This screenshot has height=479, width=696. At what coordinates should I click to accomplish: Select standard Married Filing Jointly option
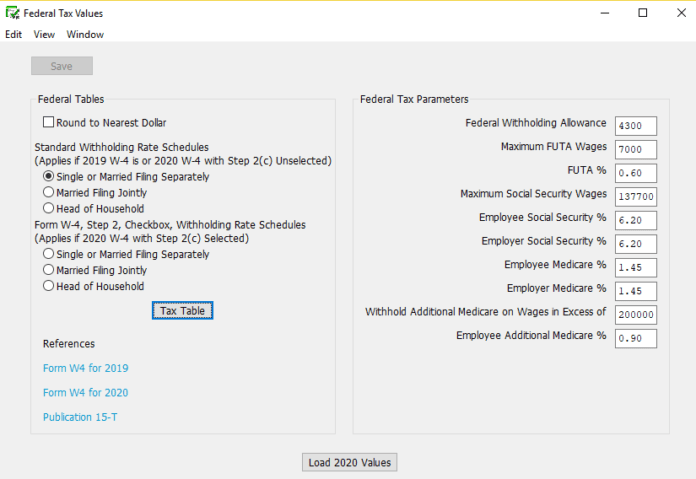click(x=48, y=193)
